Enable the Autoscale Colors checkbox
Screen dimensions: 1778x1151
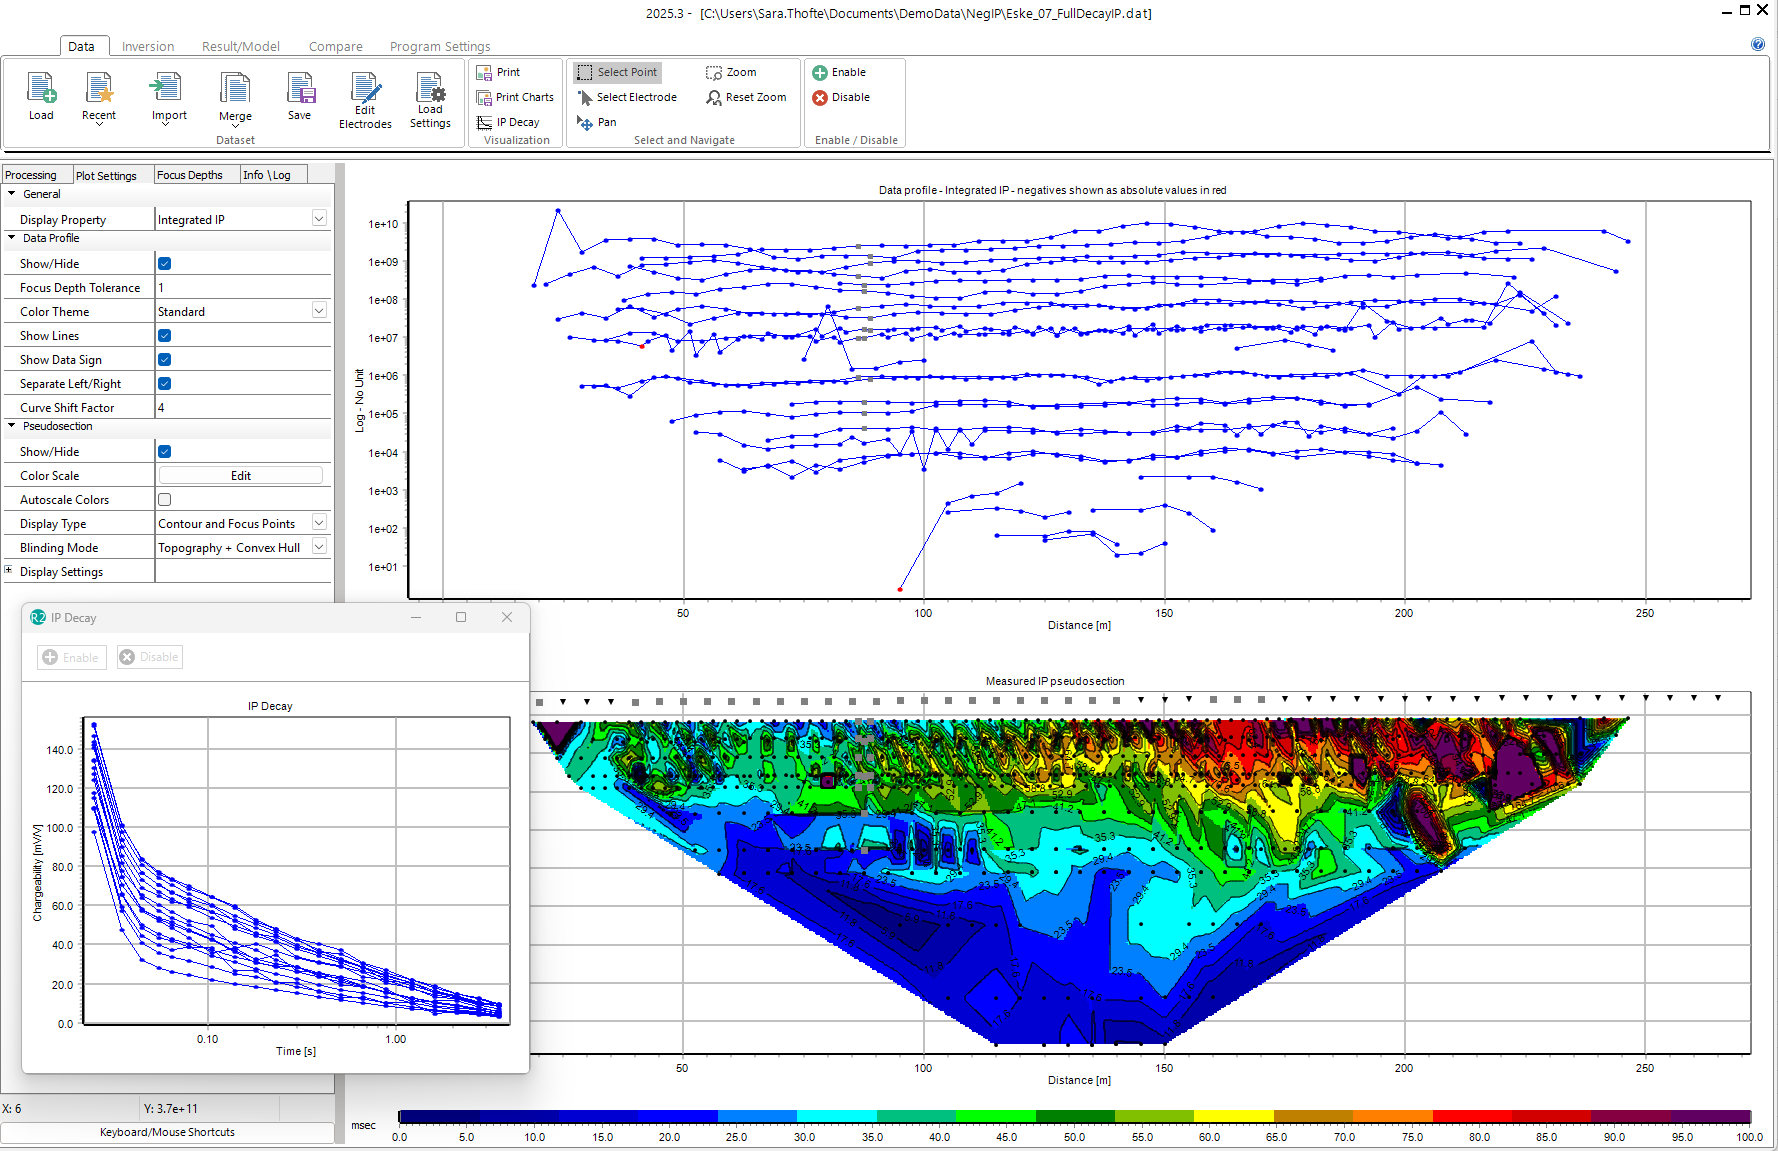[x=165, y=500]
